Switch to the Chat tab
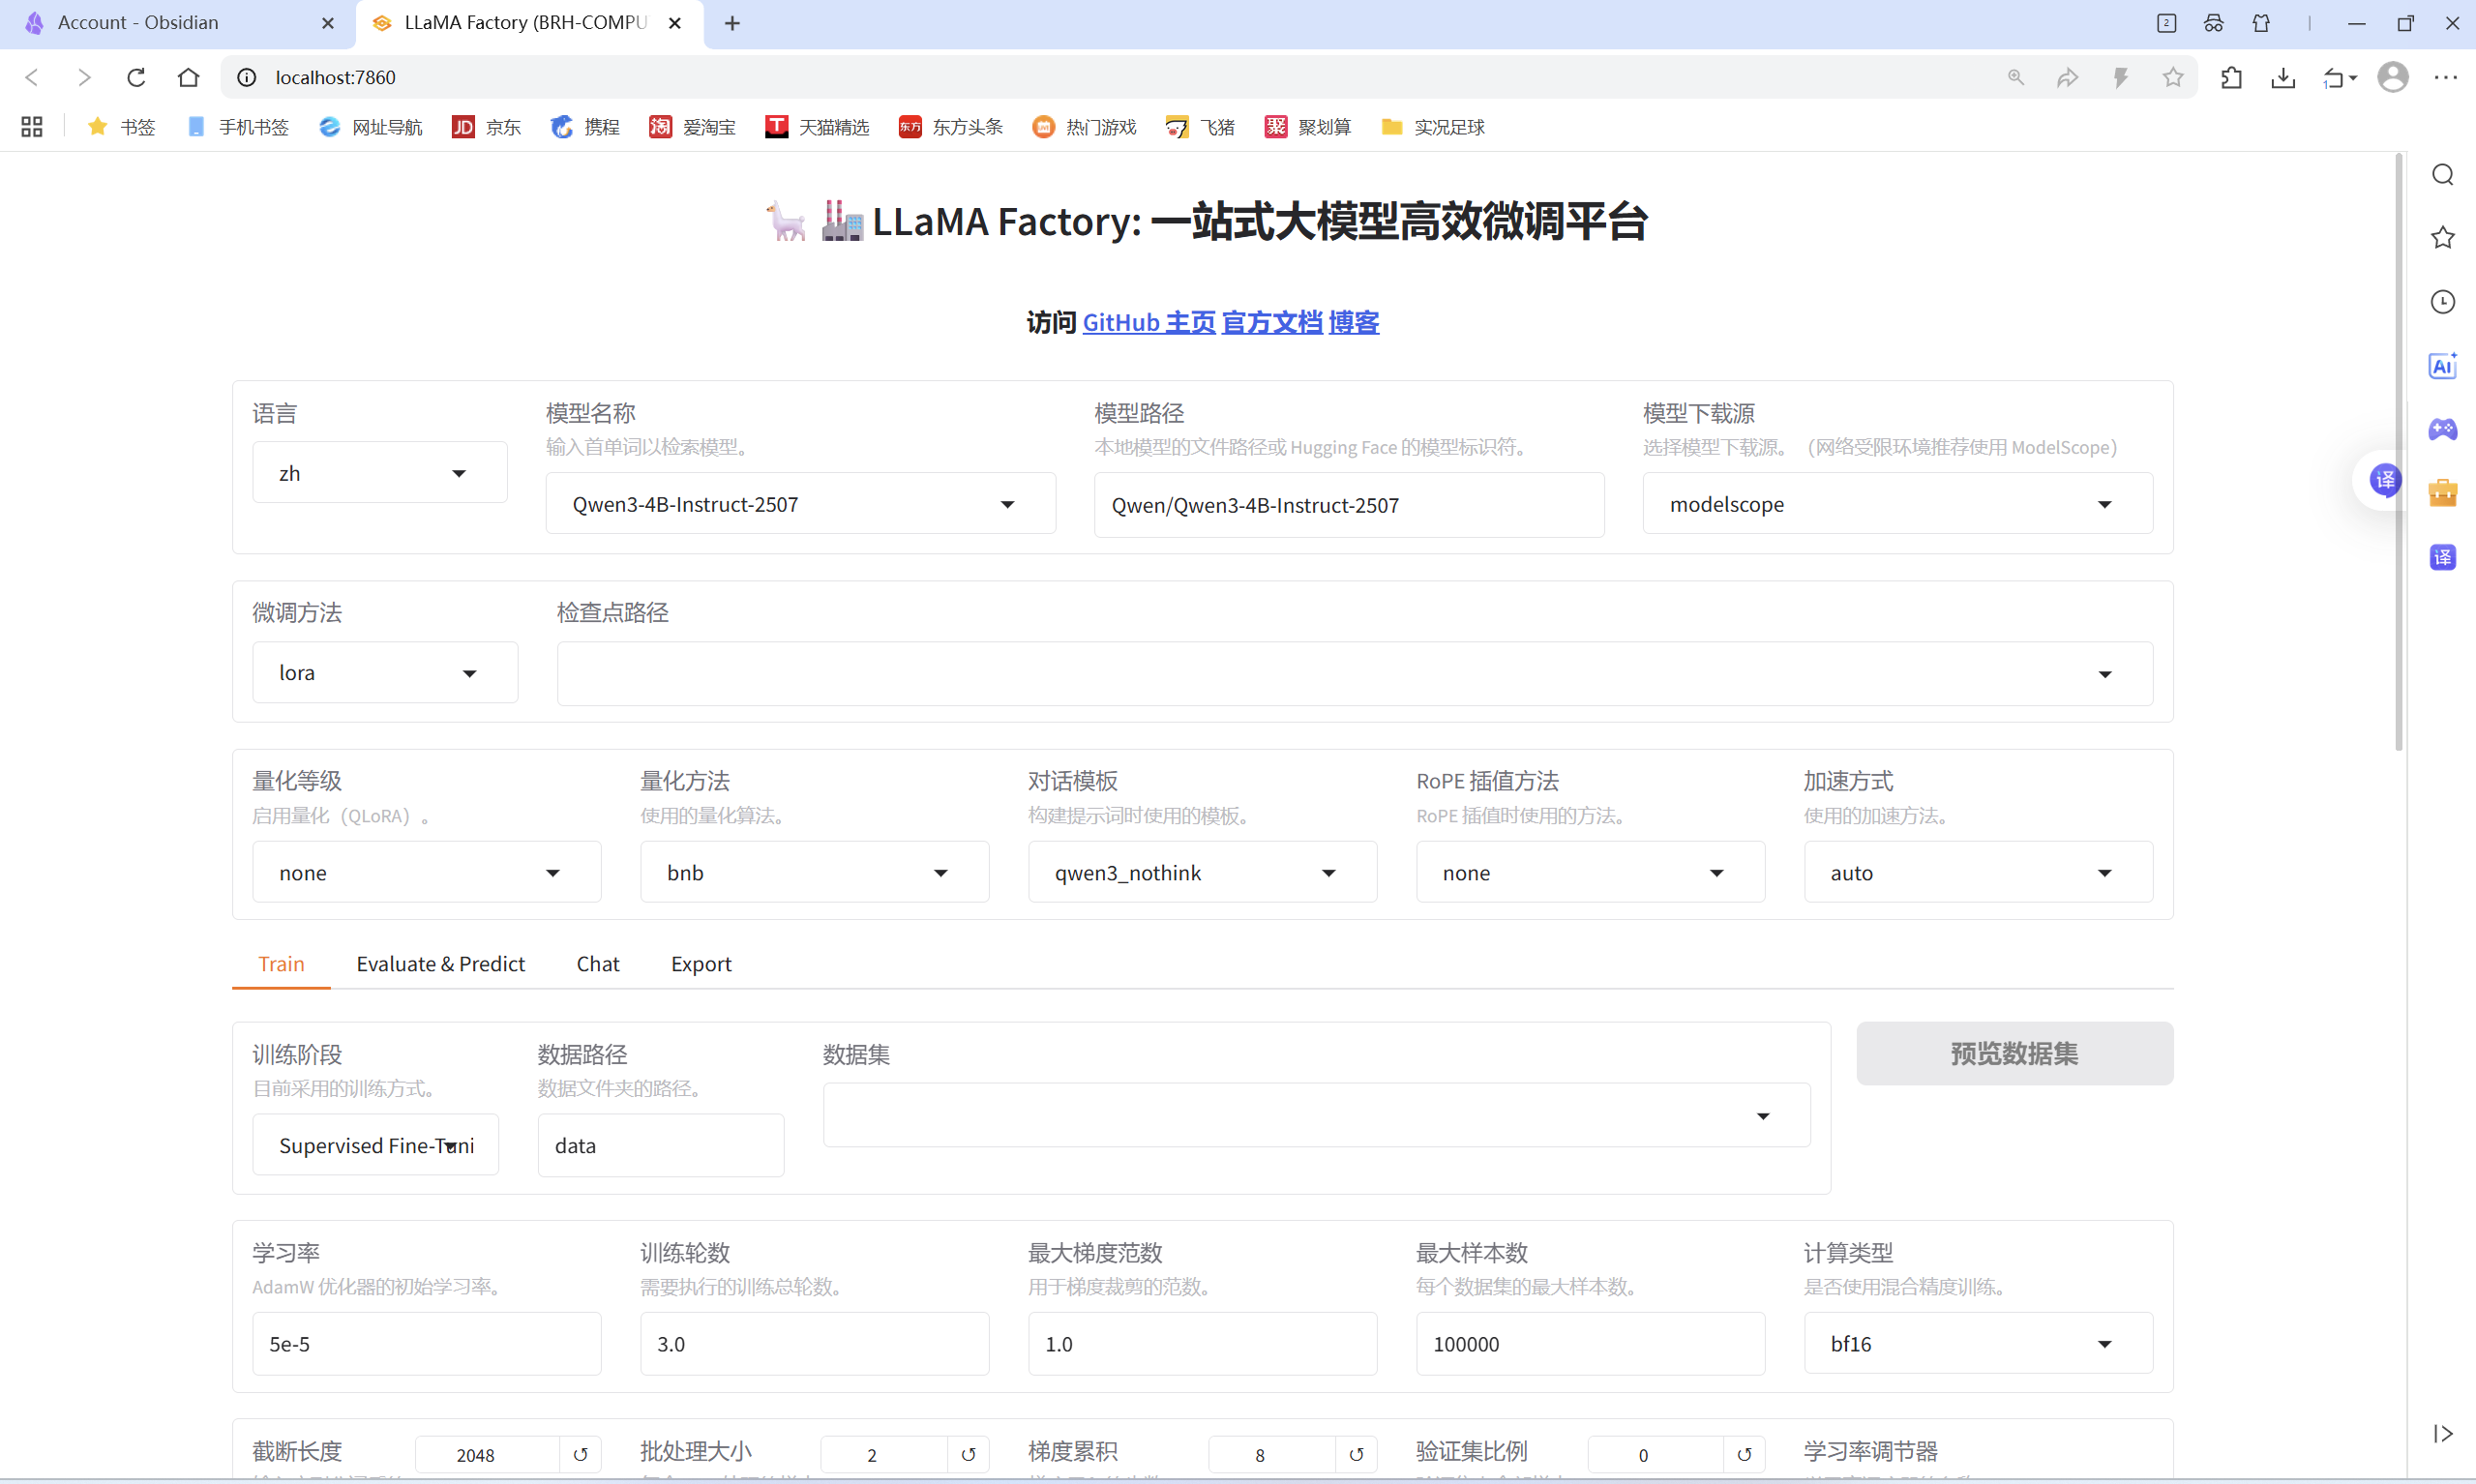2476x1484 pixels. point(598,963)
